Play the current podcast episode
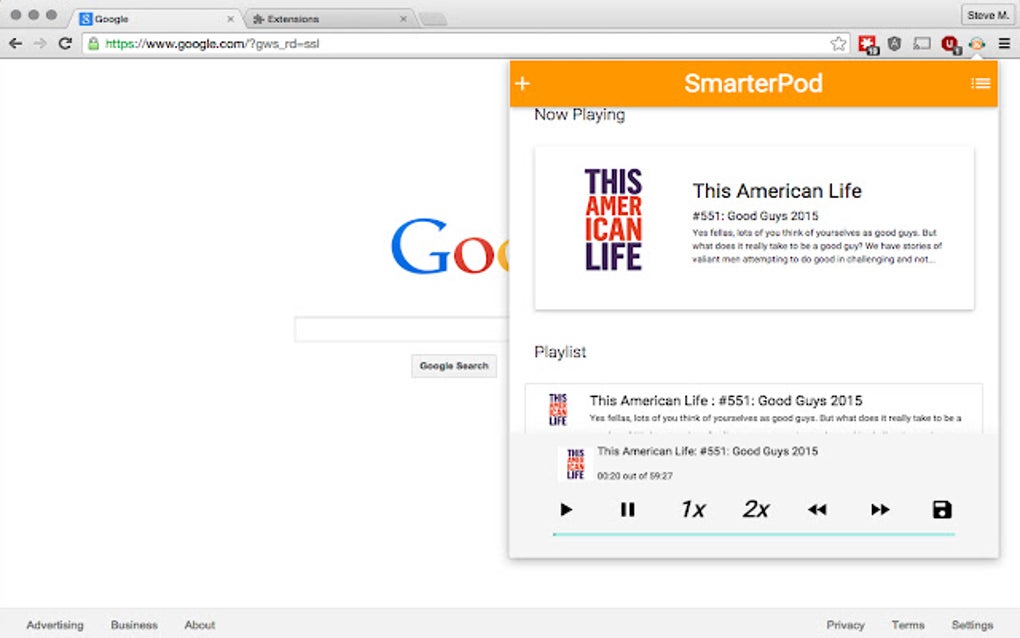1020x638 pixels. [x=566, y=509]
